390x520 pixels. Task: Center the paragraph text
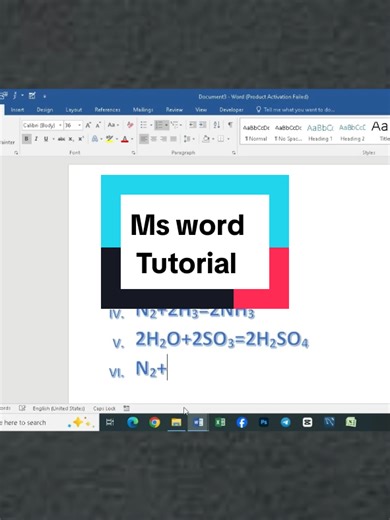pos(154,139)
